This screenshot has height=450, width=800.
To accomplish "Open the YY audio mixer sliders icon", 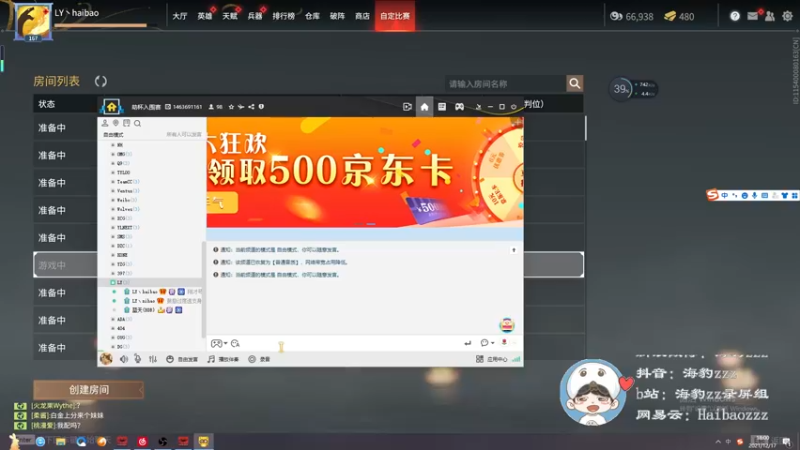I will point(153,359).
